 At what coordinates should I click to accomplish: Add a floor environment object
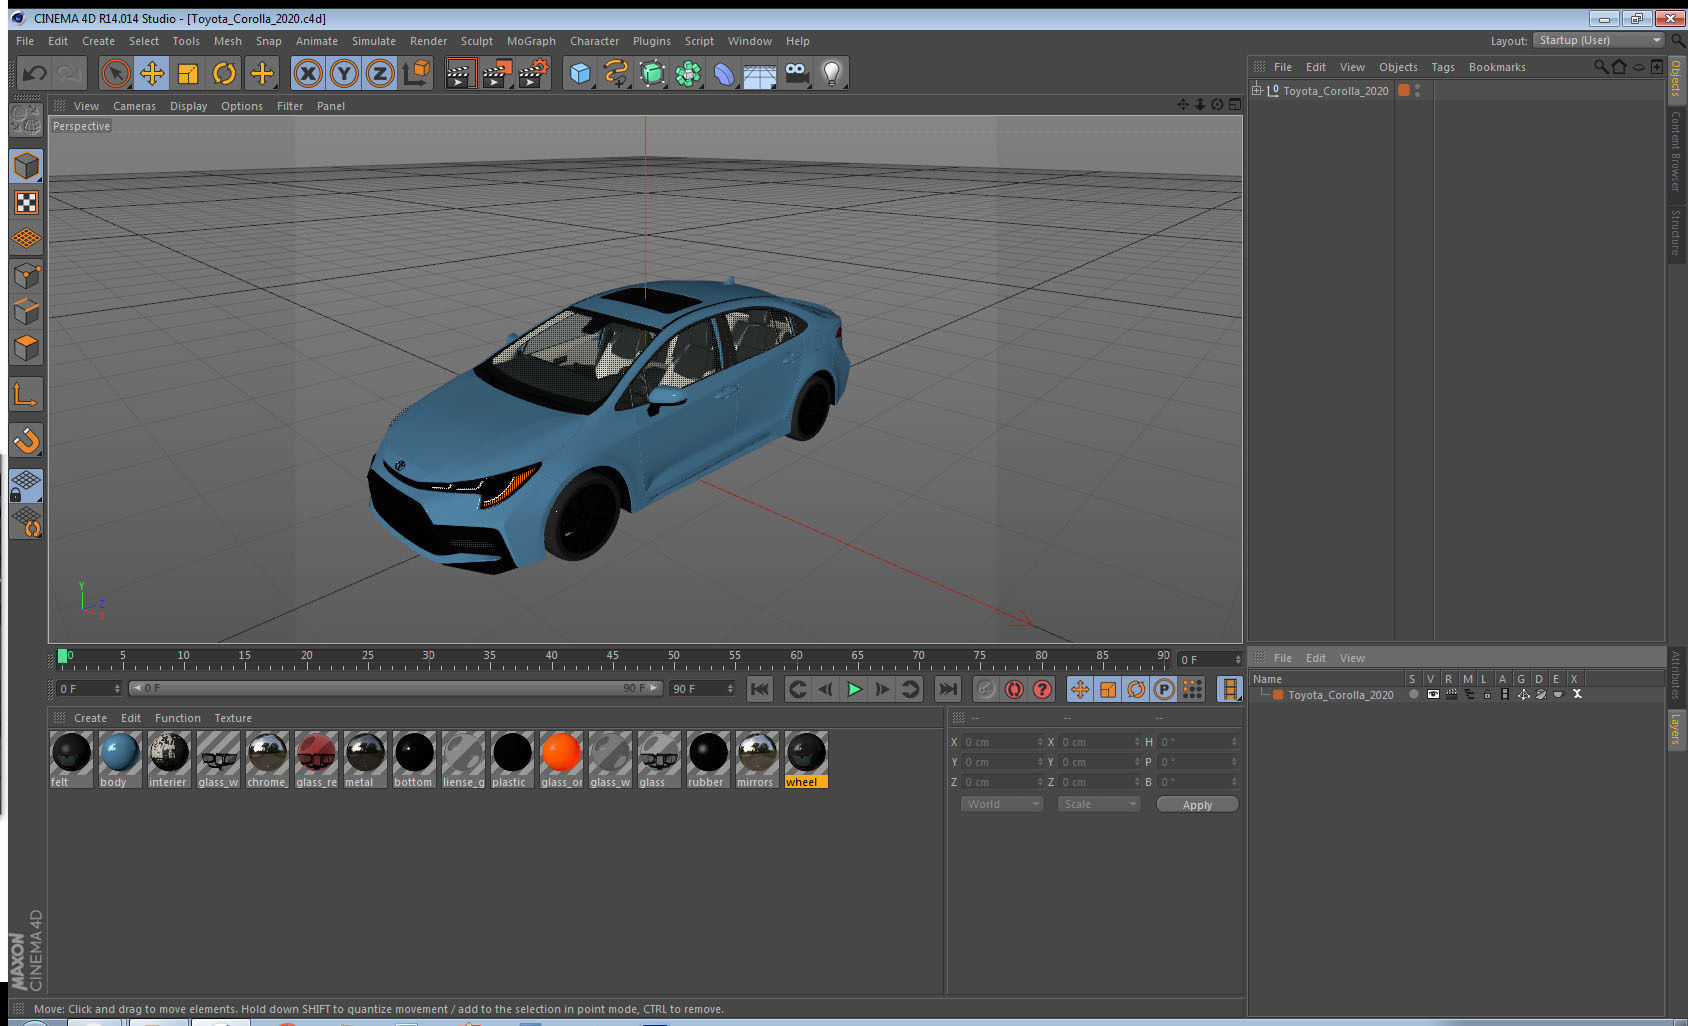[760, 73]
